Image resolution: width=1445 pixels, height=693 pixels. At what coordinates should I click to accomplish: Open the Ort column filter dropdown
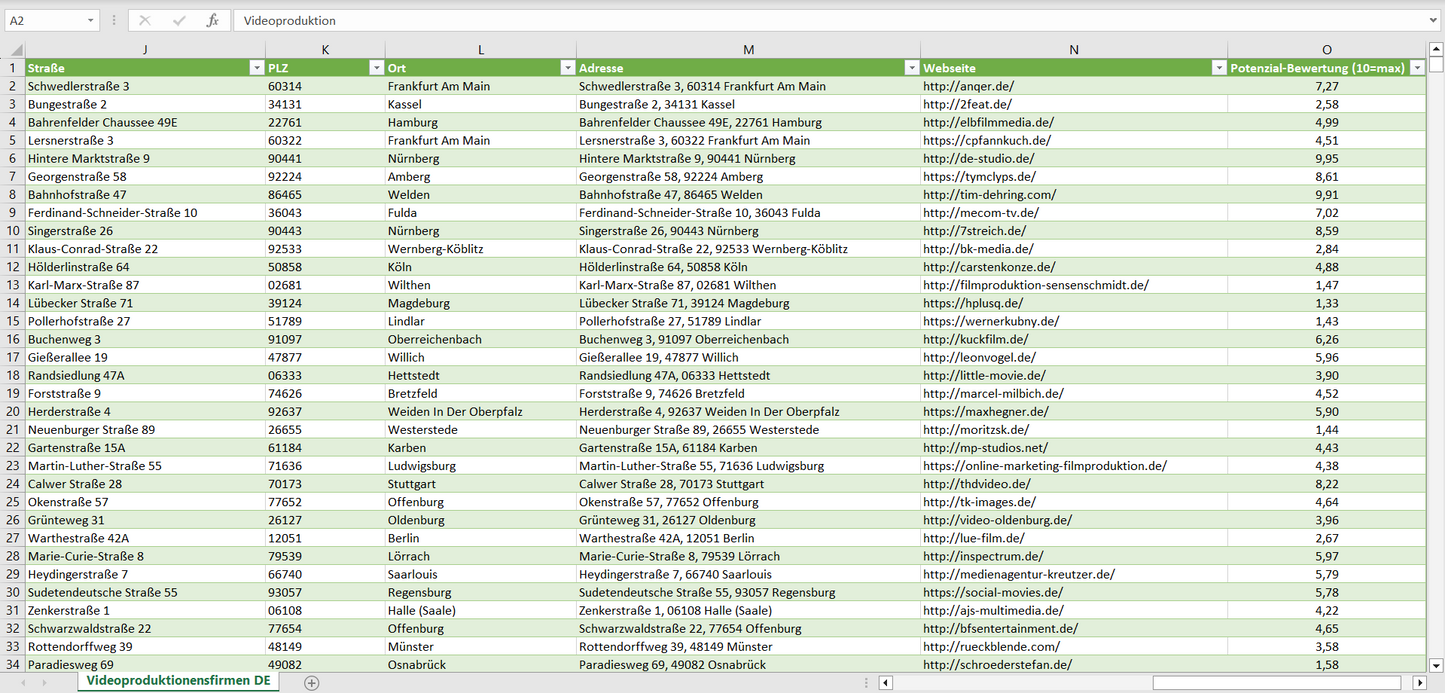[x=567, y=68]
